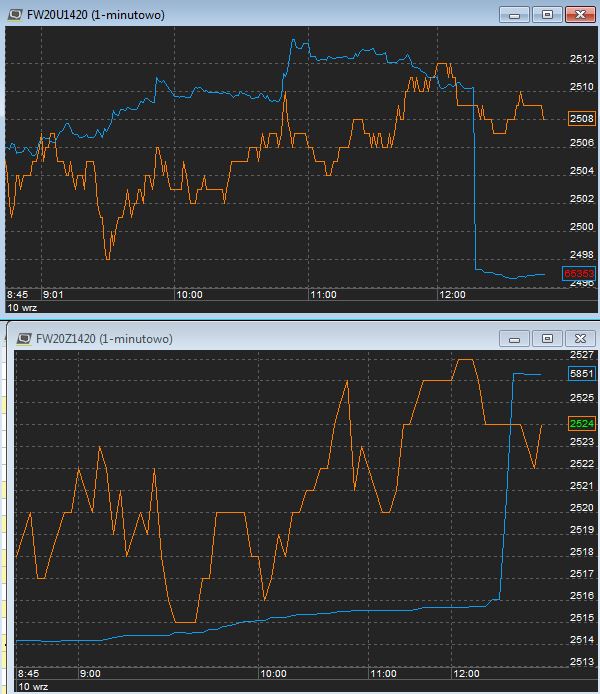Minimize the FW20Z1420 chart window
This screenshot has height=694, width=600.
514,339
